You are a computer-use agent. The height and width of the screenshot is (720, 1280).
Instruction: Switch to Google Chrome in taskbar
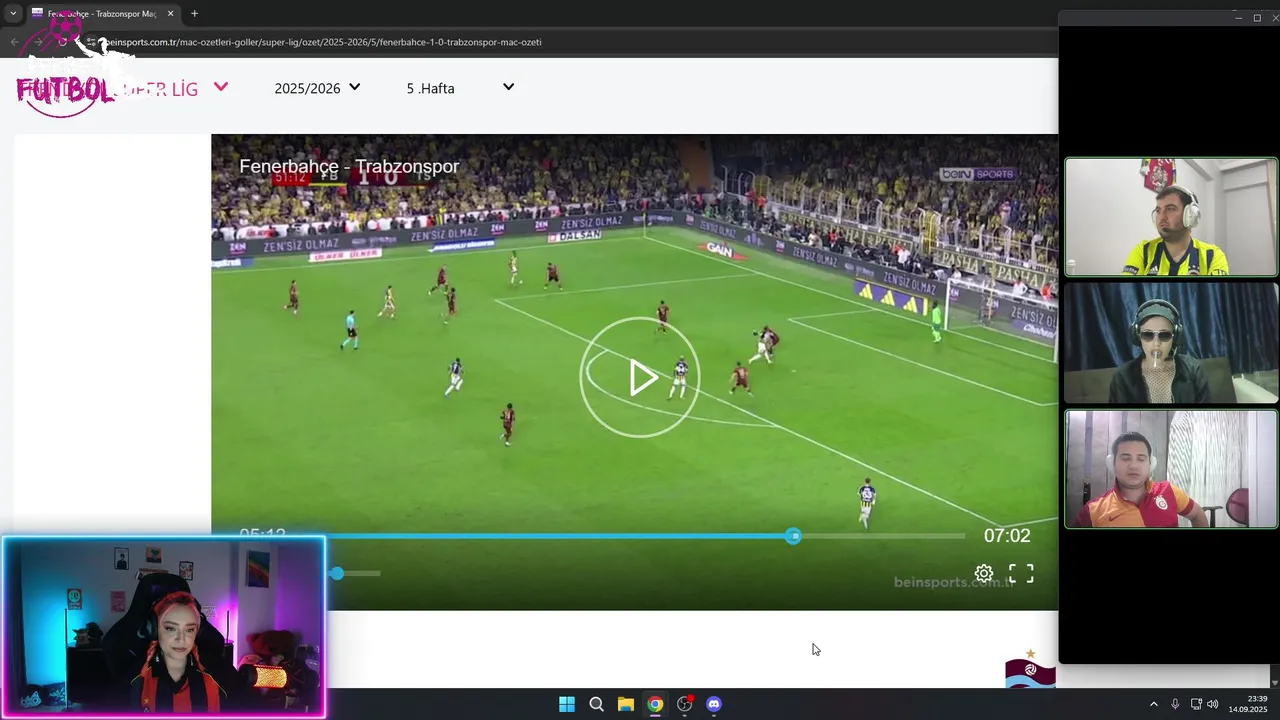coord(654,704)
